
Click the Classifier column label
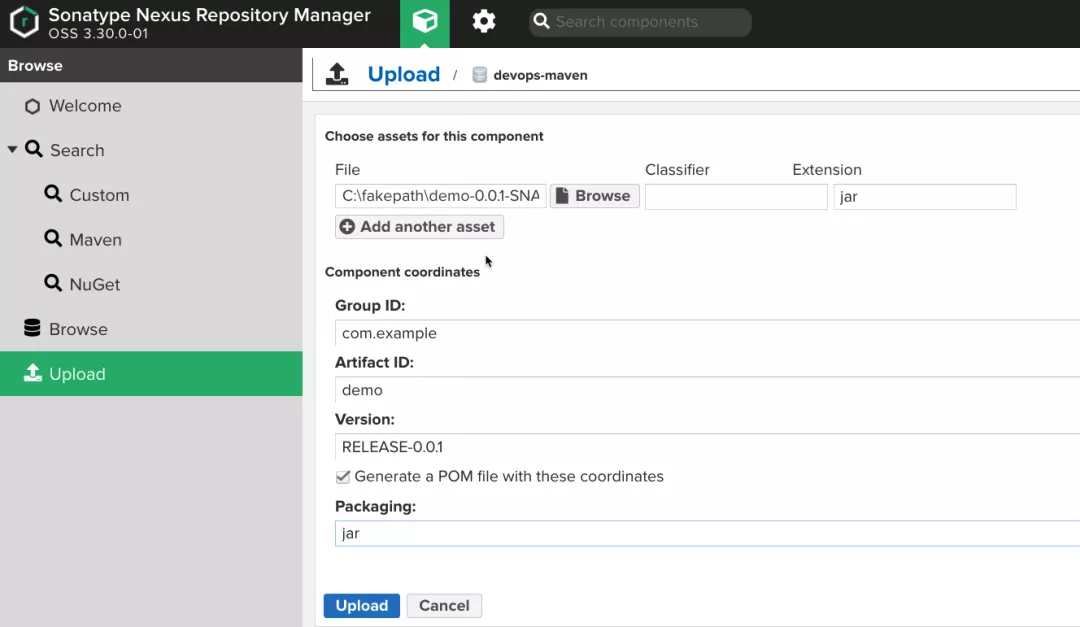[677, 169]
